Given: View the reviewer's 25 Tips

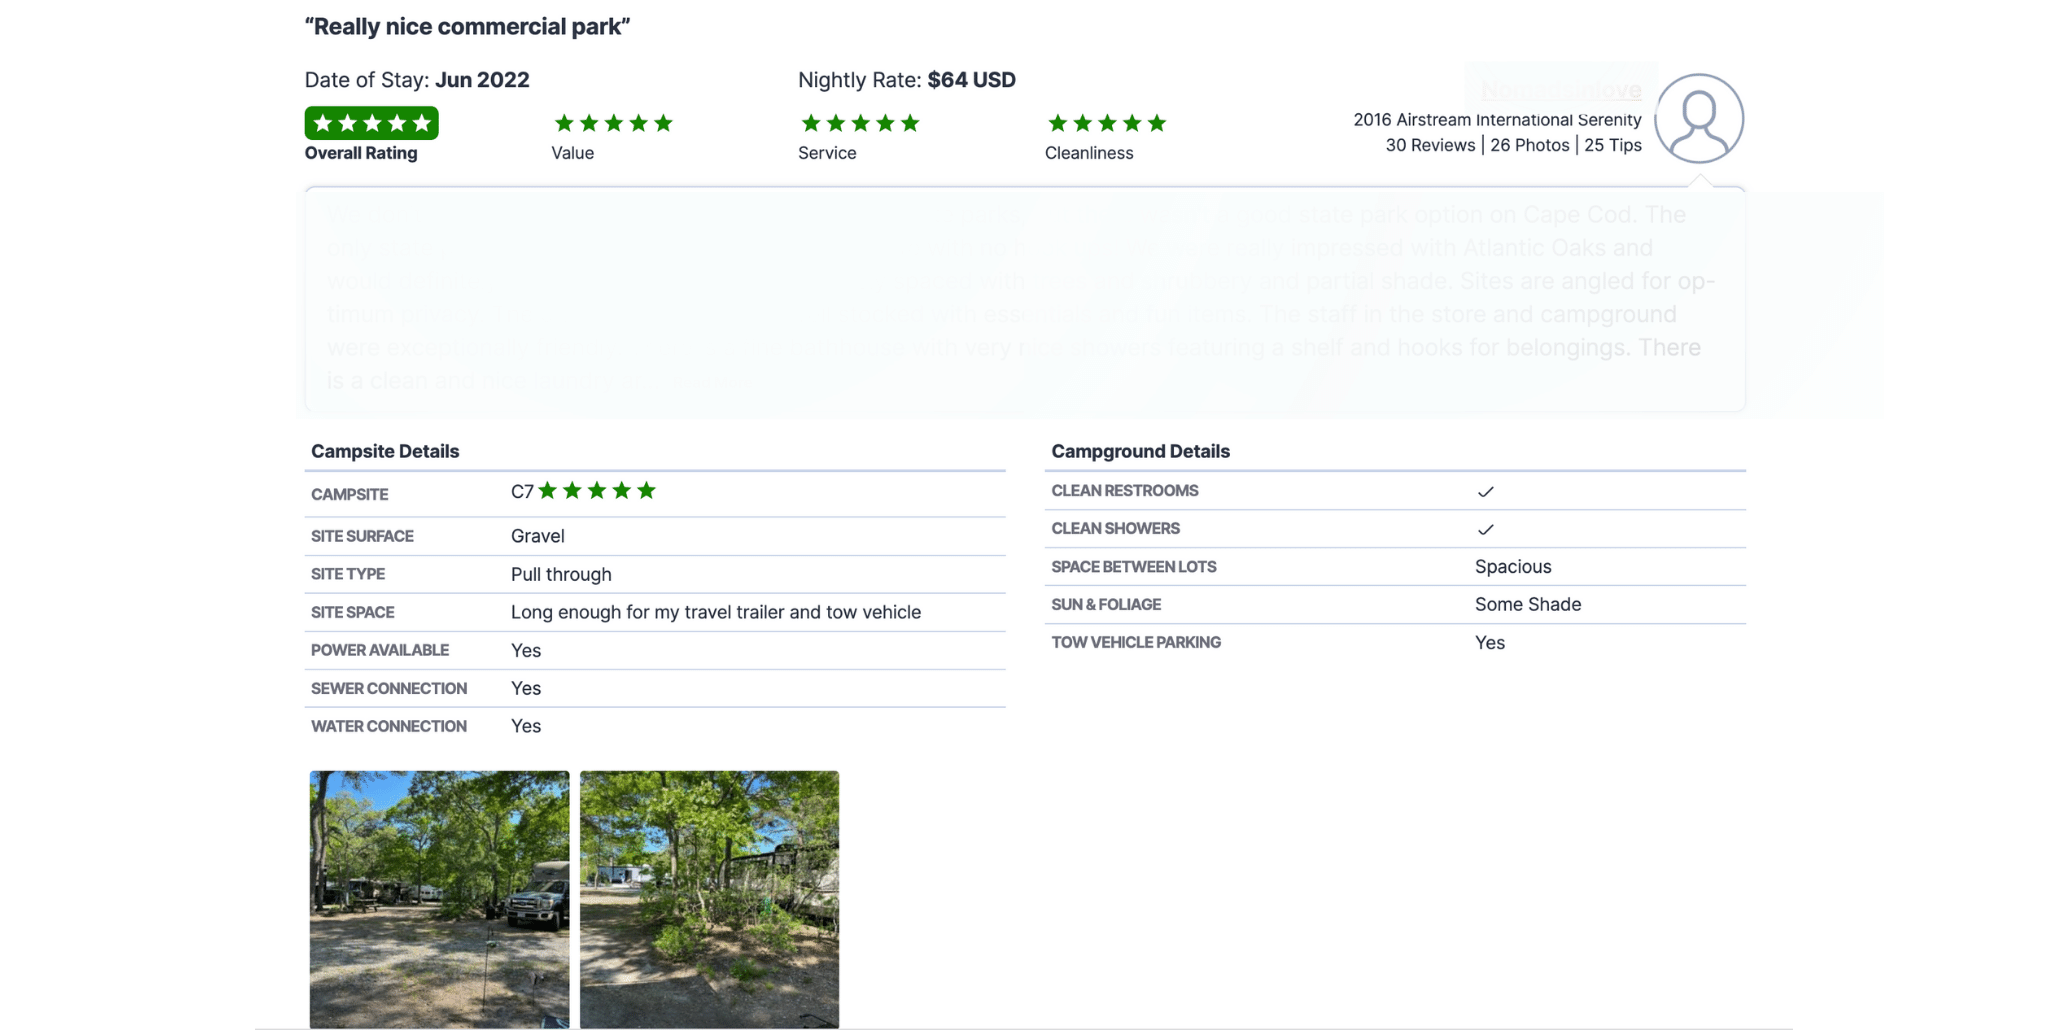Looking at the screenshot, I should [1612, 145].
